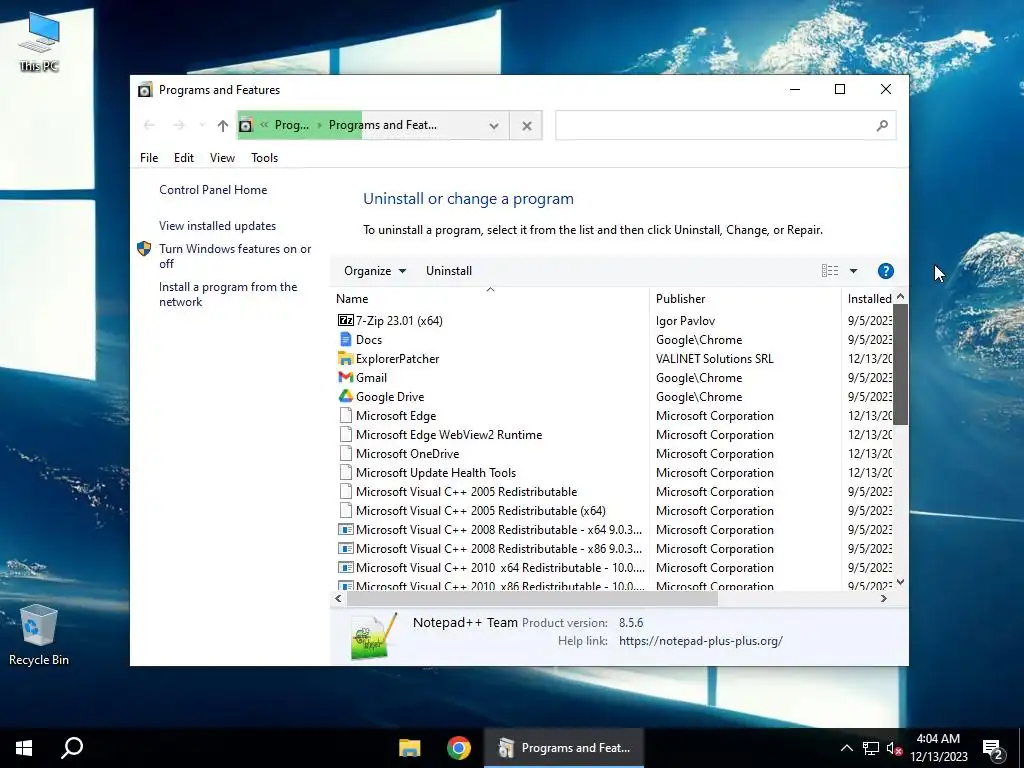Sort by the Installed On column header
1024x768 pixels.
(x=869, y=298)
